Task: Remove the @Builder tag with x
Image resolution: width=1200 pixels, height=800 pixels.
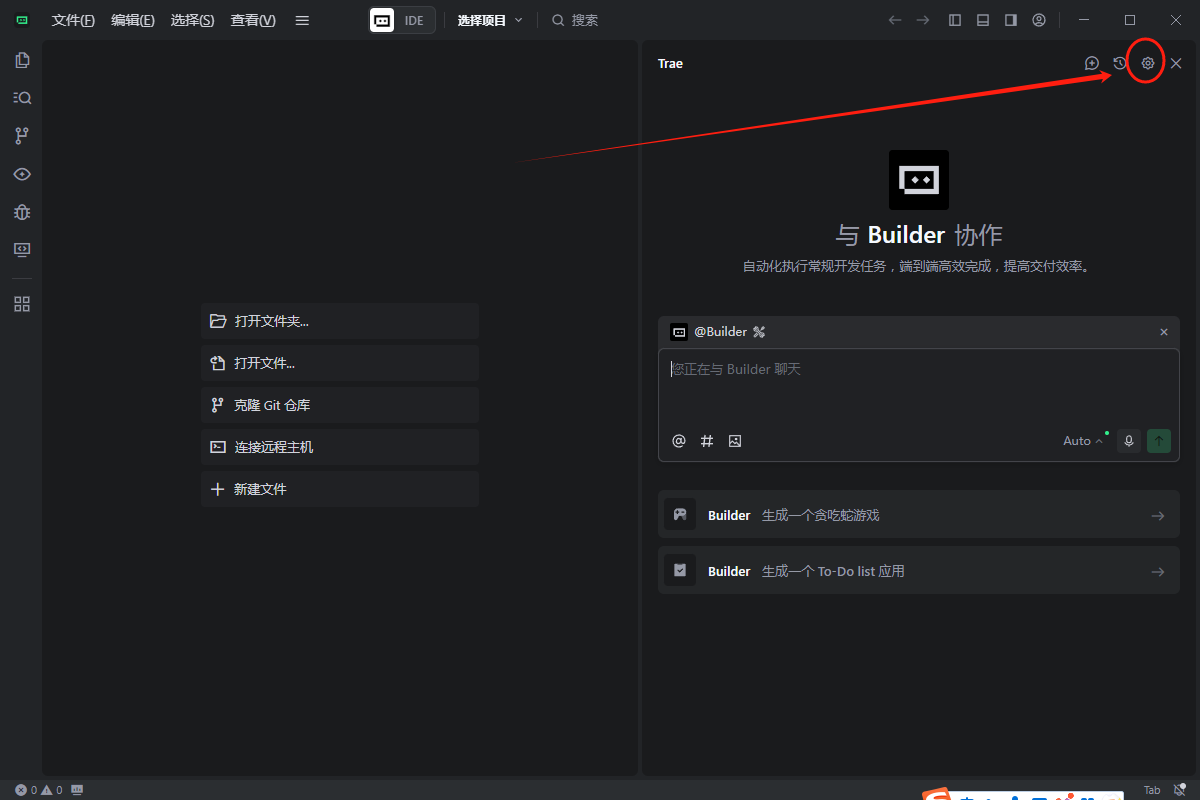Action: point(1164,332)
